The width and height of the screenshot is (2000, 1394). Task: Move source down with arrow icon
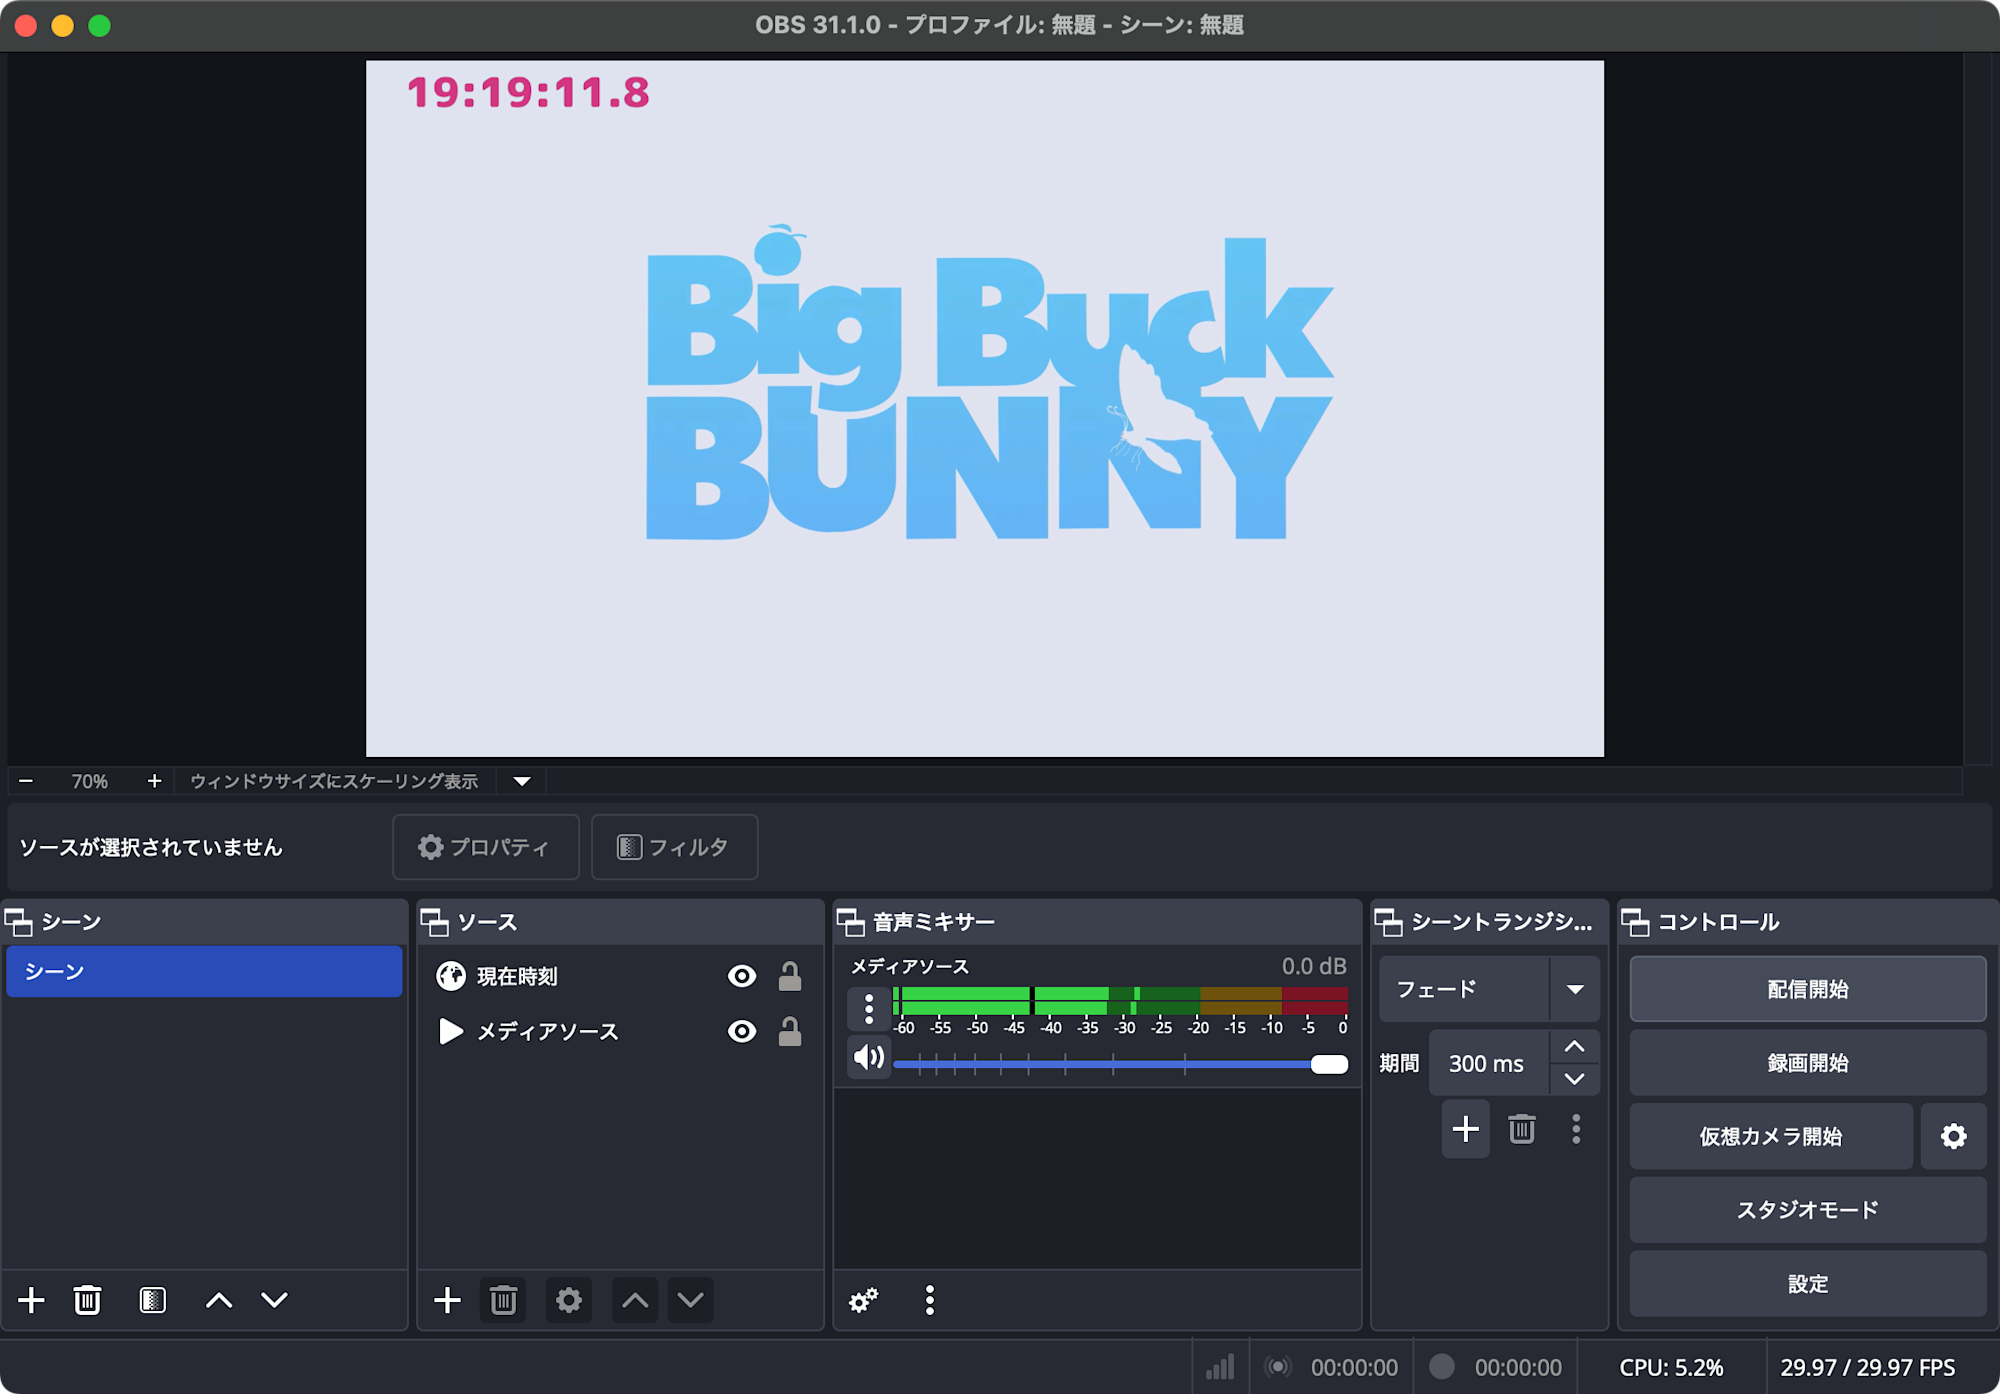click(x=690, y=1300)
